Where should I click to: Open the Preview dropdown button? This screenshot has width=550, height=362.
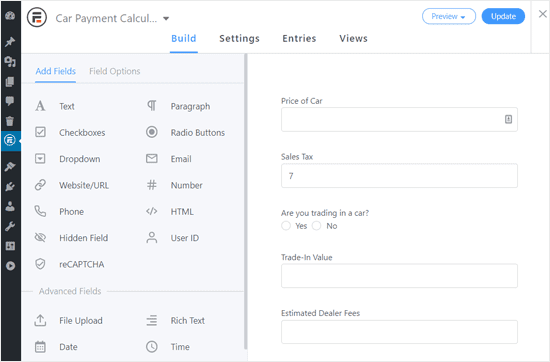click(x=449, y=16)
